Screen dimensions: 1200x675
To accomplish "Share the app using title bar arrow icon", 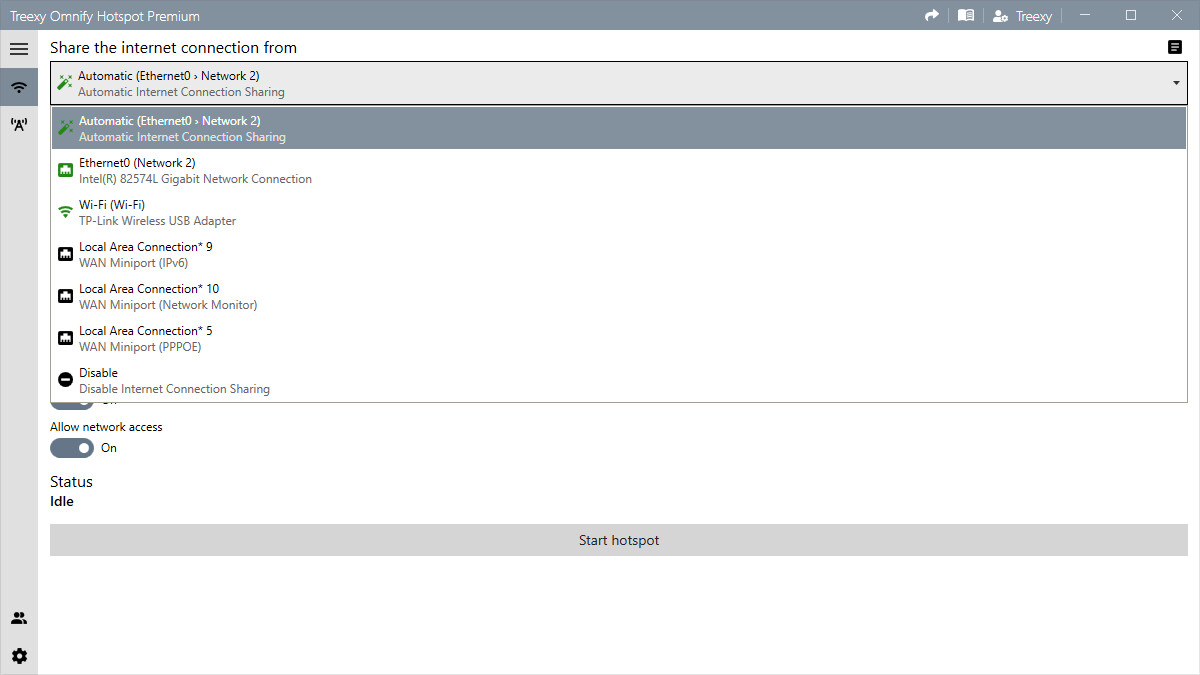I will [931, 15].
